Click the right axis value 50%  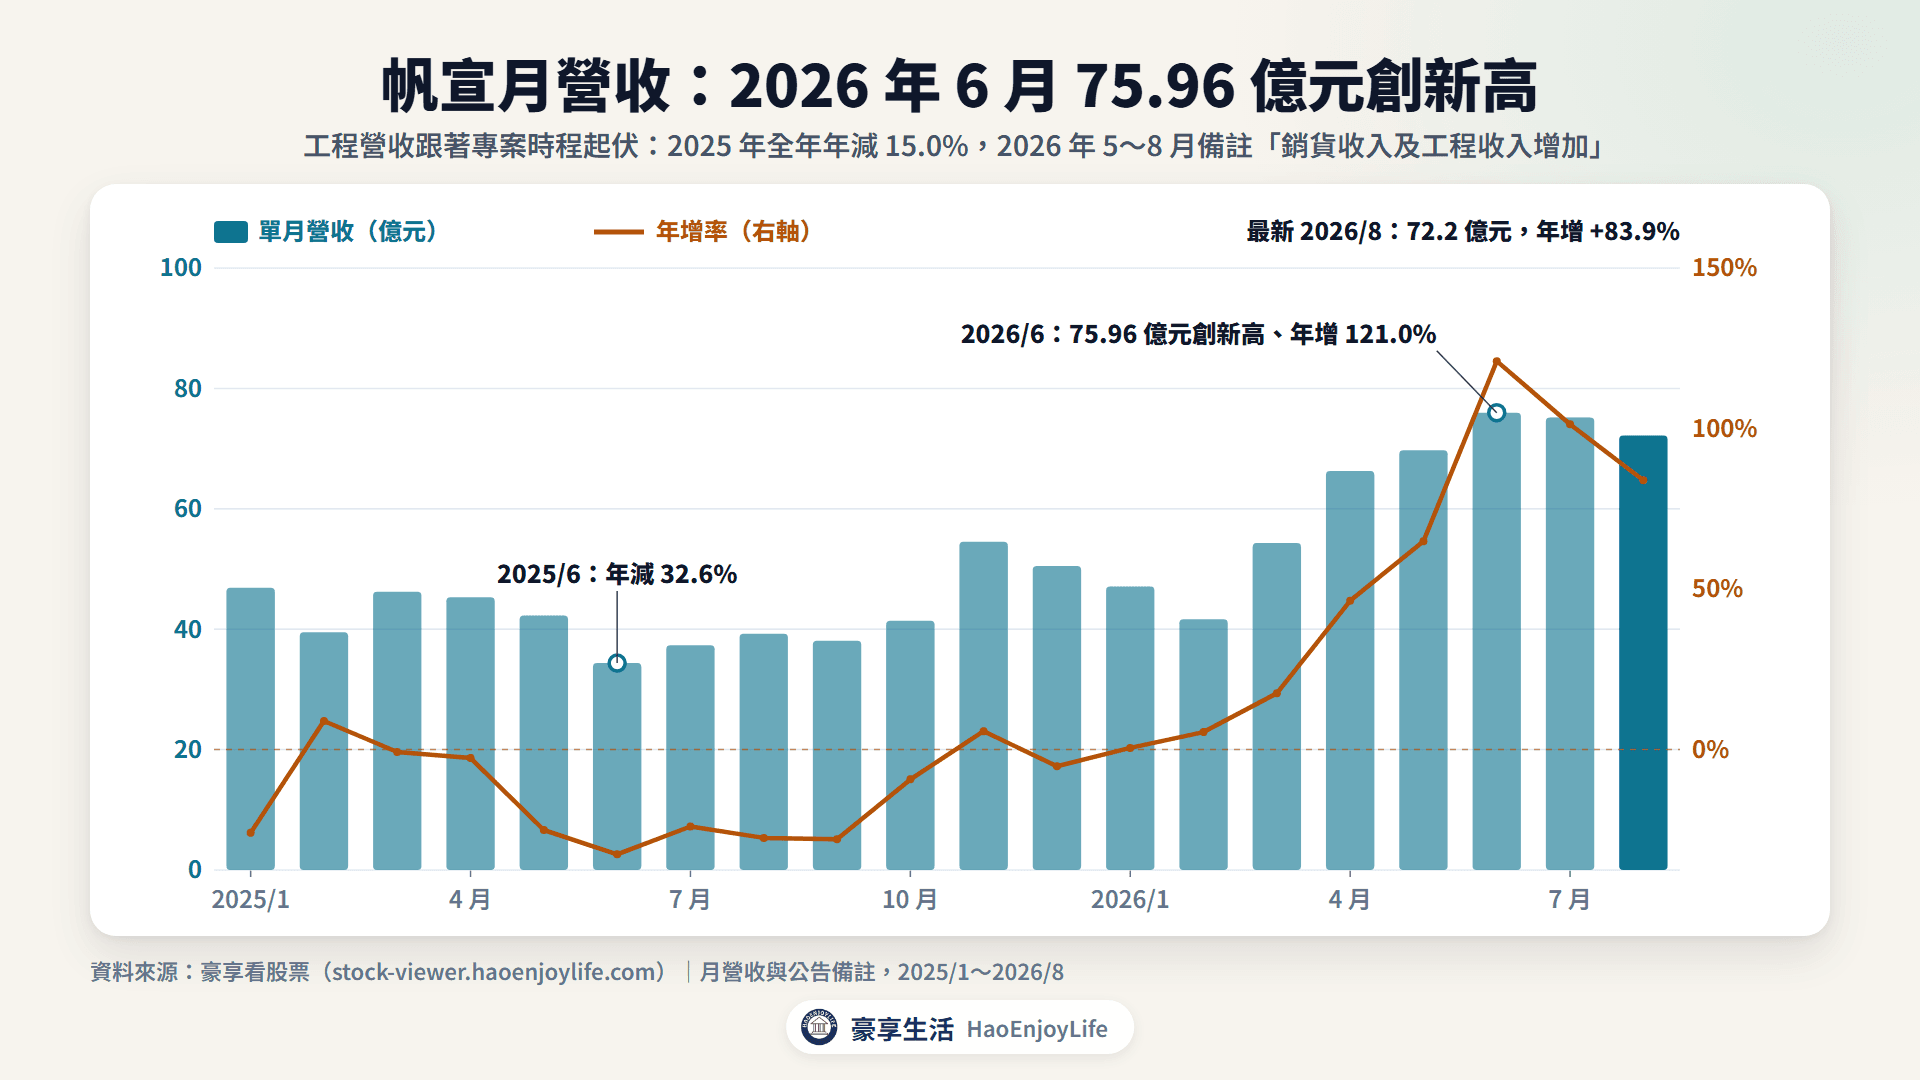tap(1717, 589)
